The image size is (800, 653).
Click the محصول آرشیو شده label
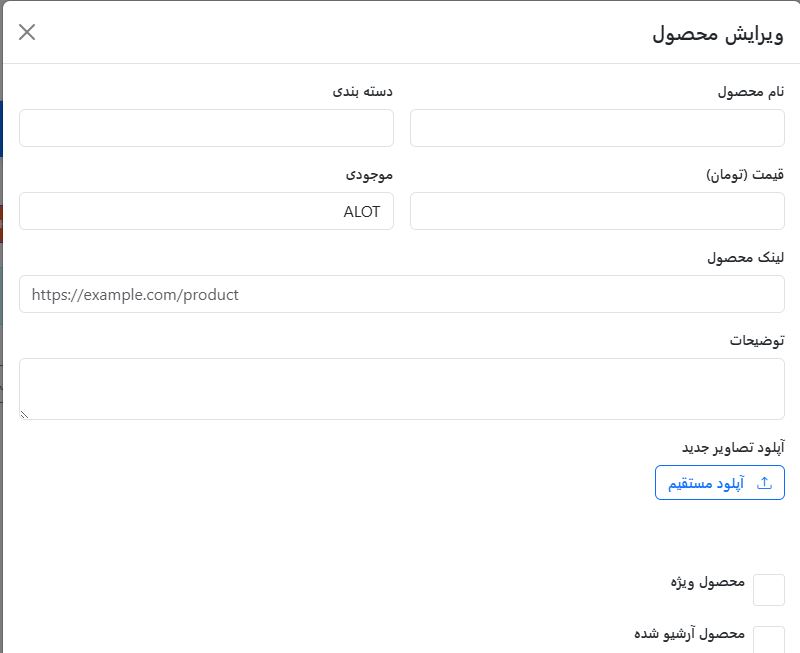click(x=690, y=634)
